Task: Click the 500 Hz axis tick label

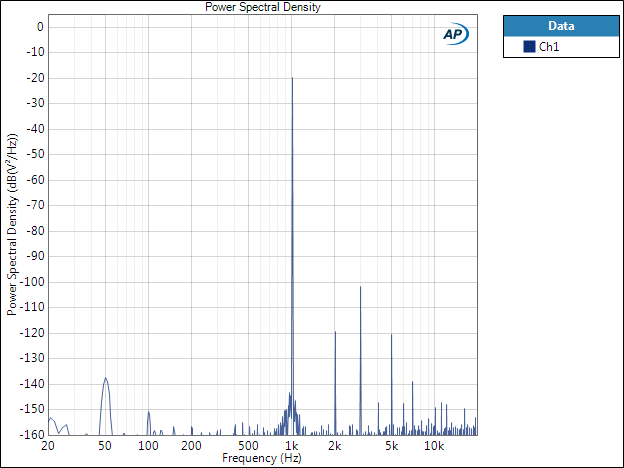Action: point(248,446)
